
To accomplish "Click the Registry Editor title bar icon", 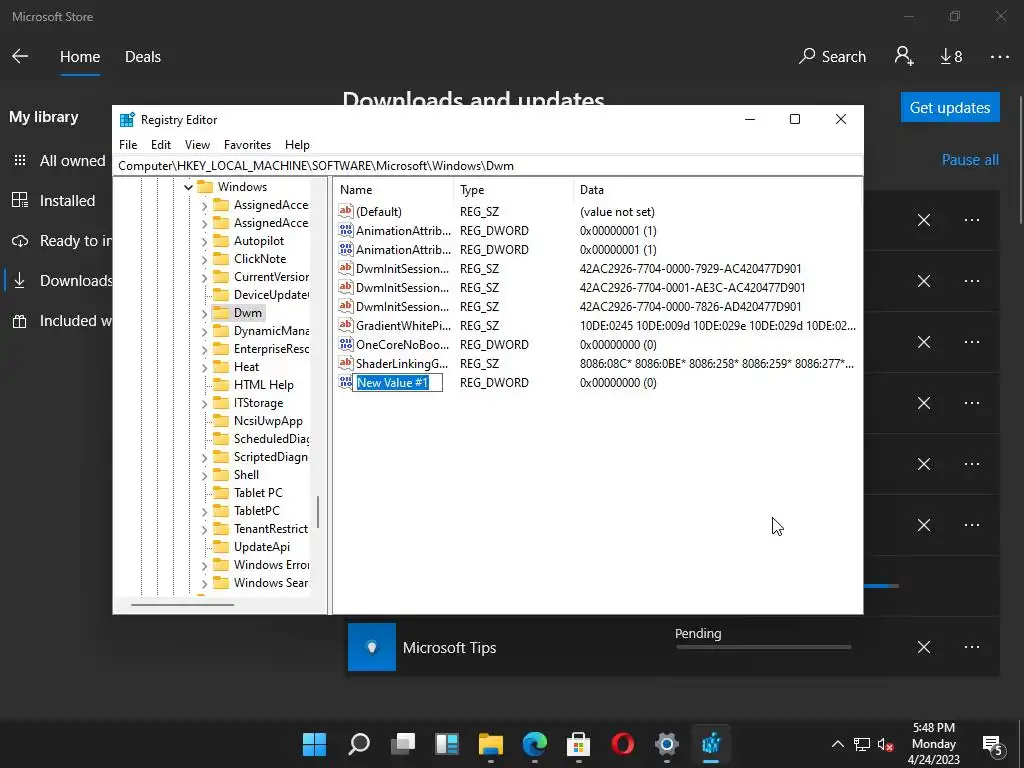I will (x=127, y=120).
